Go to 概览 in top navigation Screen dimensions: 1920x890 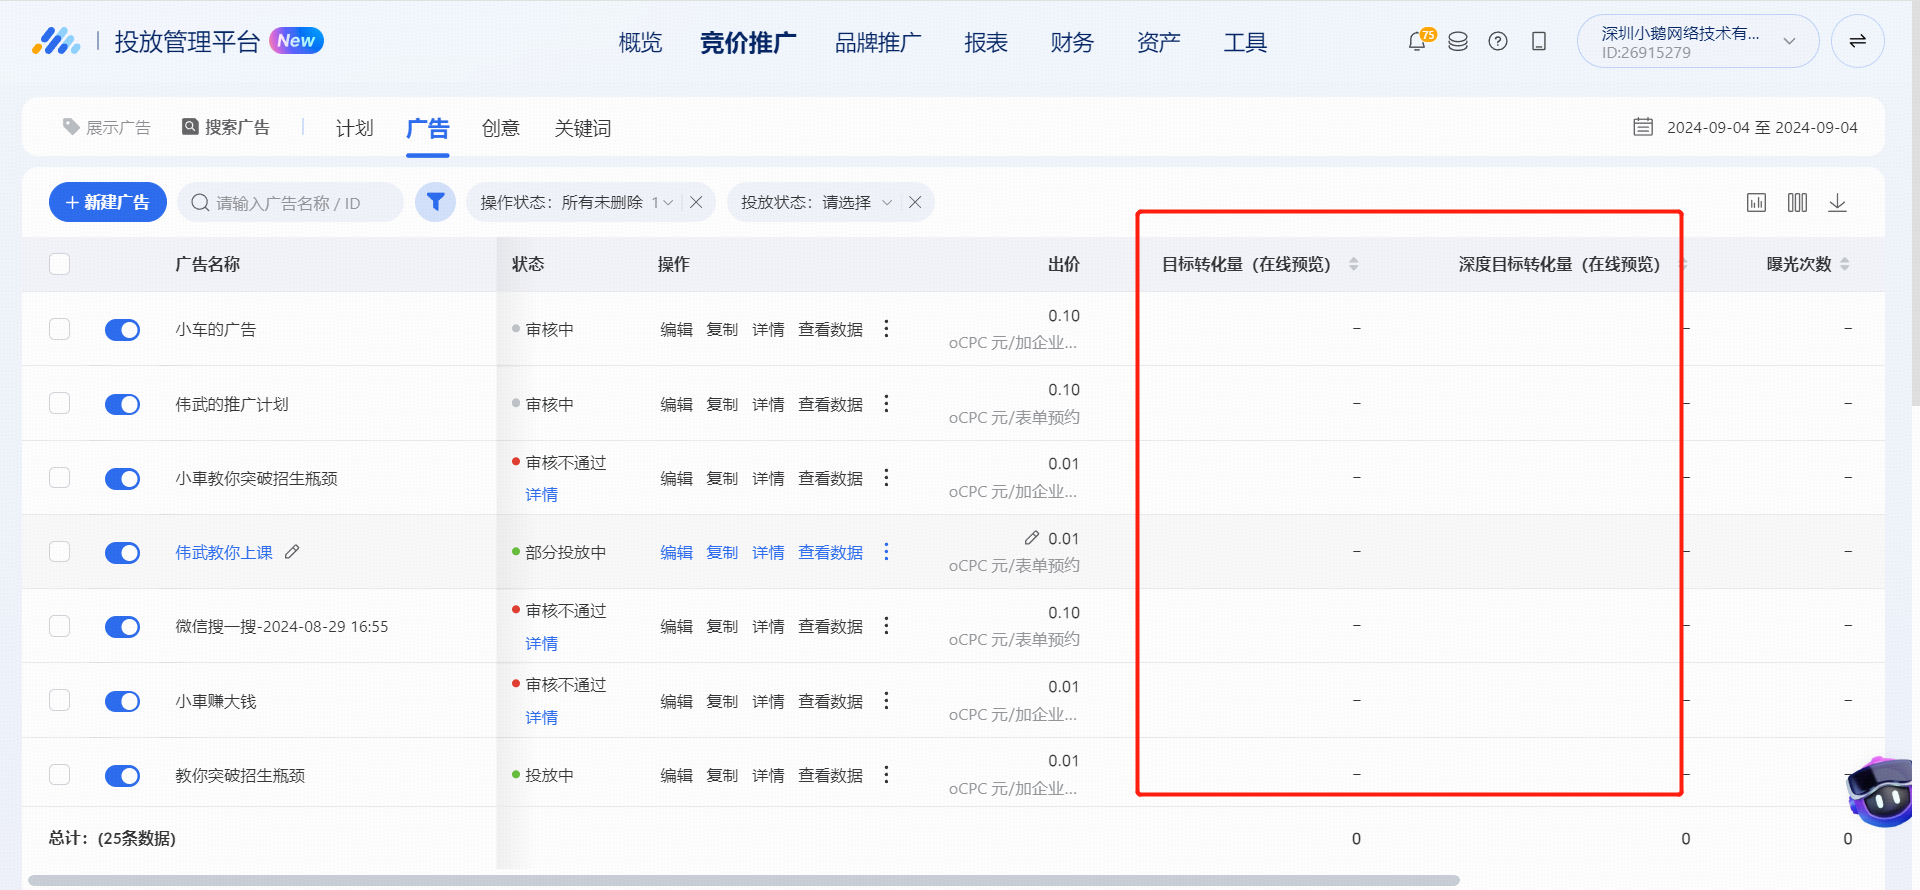(640, 42)
